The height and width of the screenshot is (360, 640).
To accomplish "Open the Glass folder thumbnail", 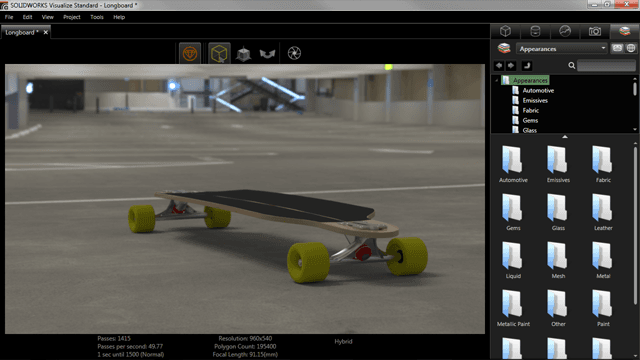I will tap(558, 212).
